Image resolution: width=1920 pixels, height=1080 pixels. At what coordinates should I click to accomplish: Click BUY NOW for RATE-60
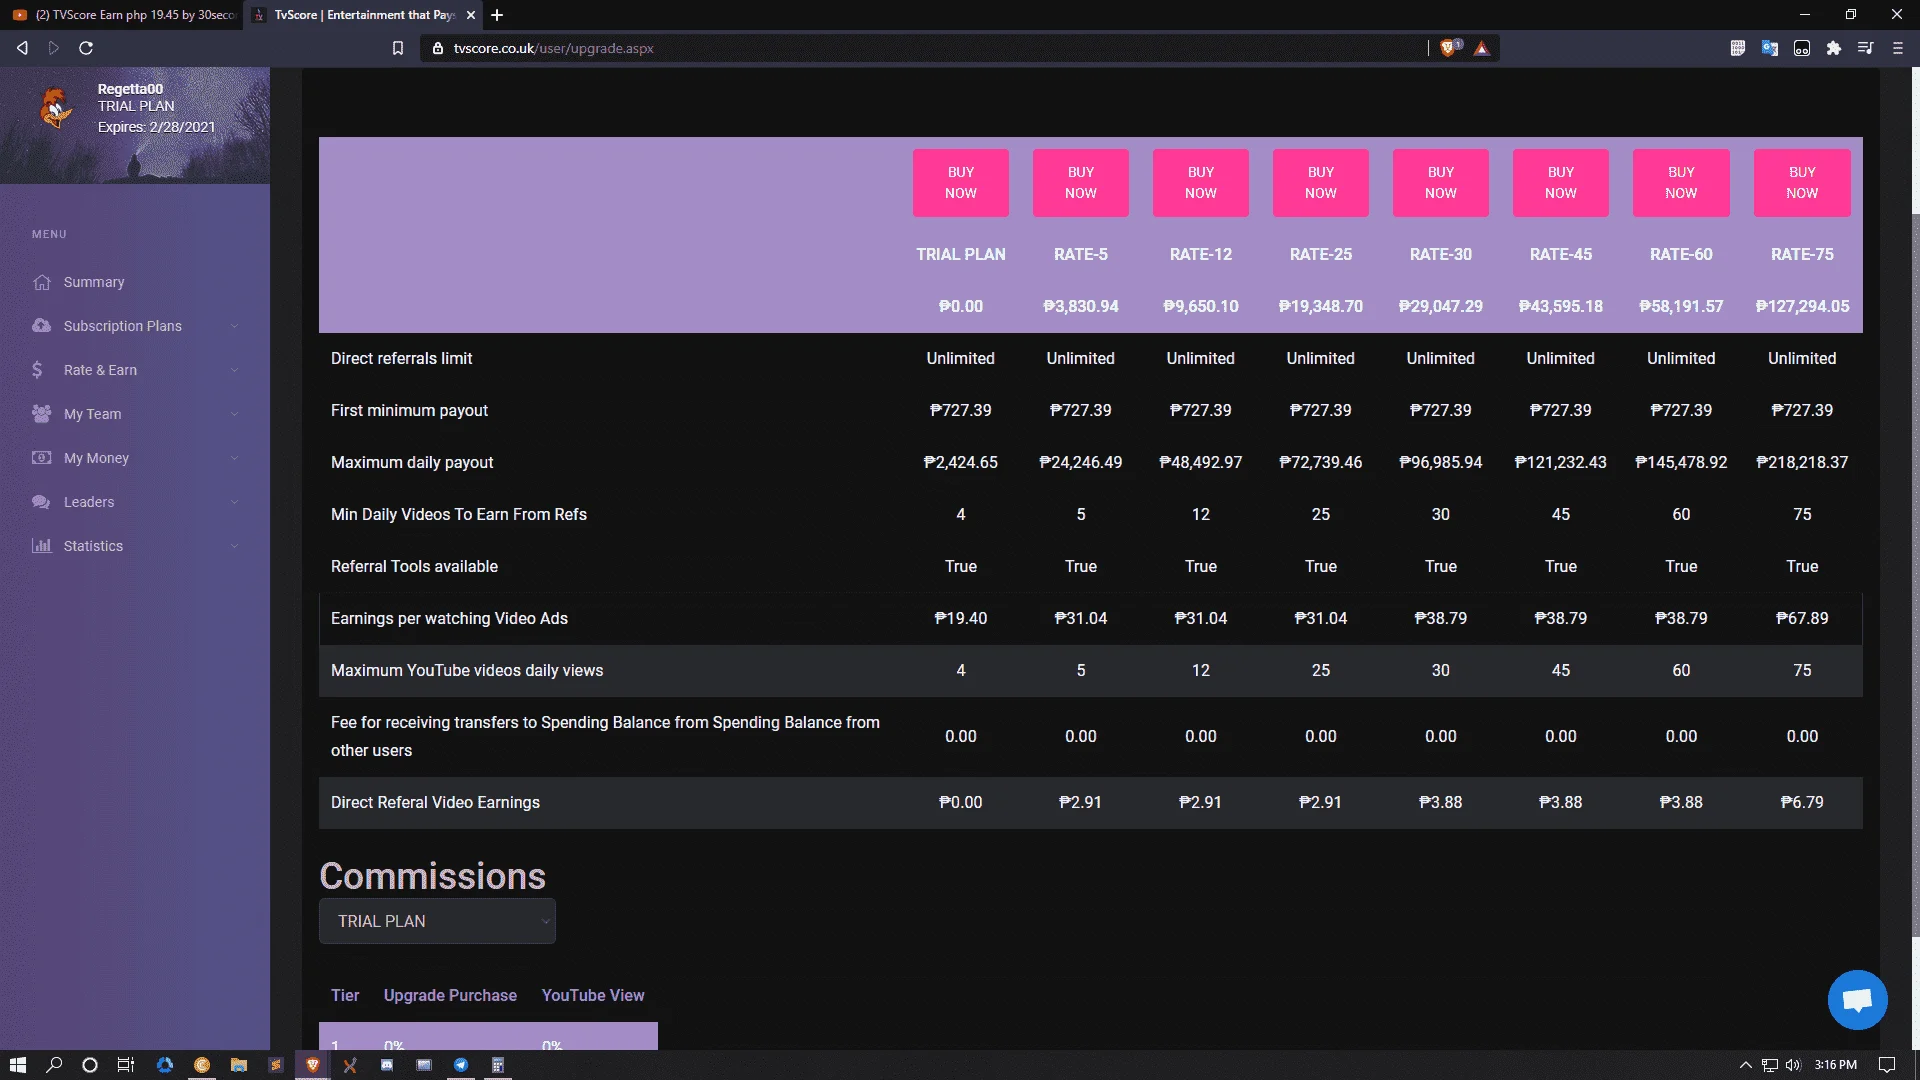tap(1681, 183)
